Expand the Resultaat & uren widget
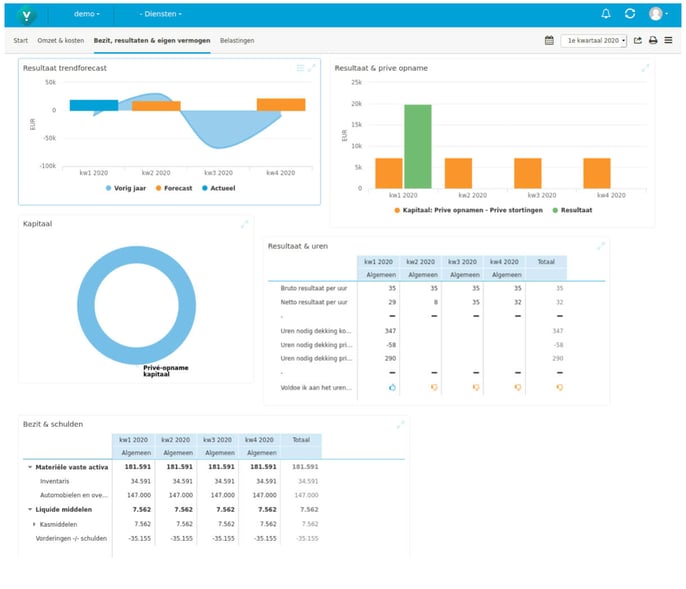 [x=601, y=246]
